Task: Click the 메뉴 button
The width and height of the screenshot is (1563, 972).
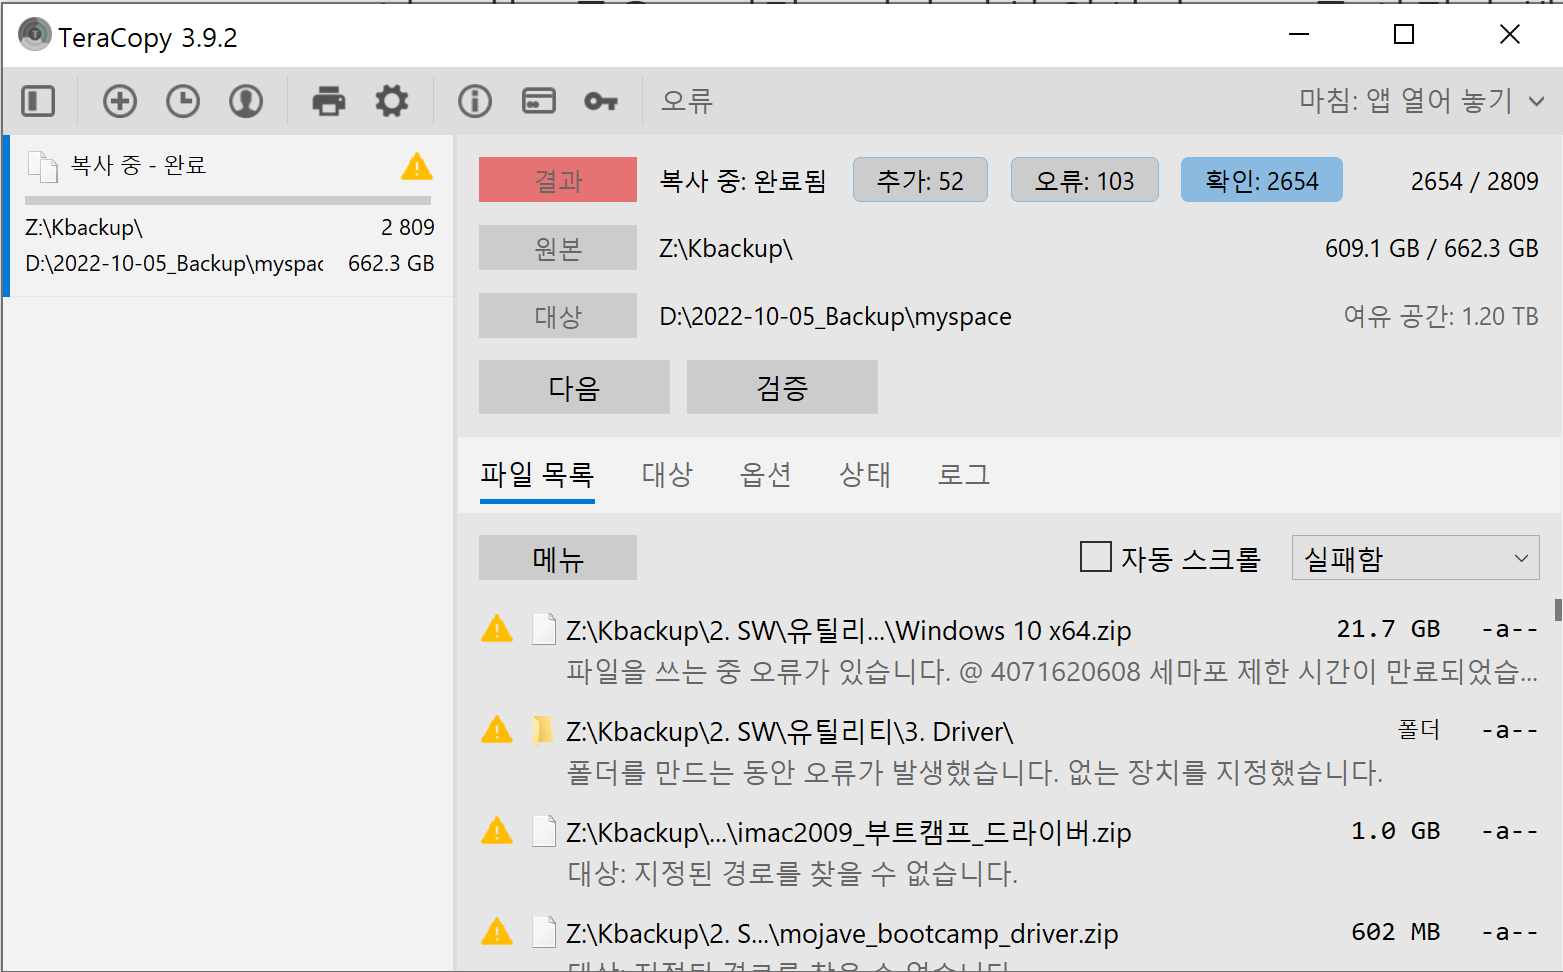Action: [558, 558]
